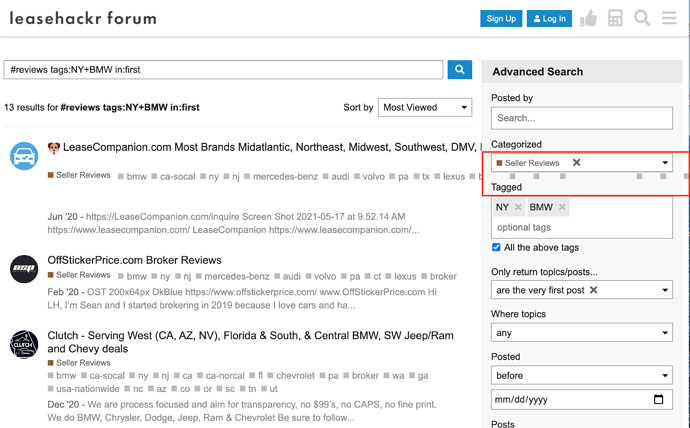Click lexus tag under OffStickerPrice

coord(400,276)
